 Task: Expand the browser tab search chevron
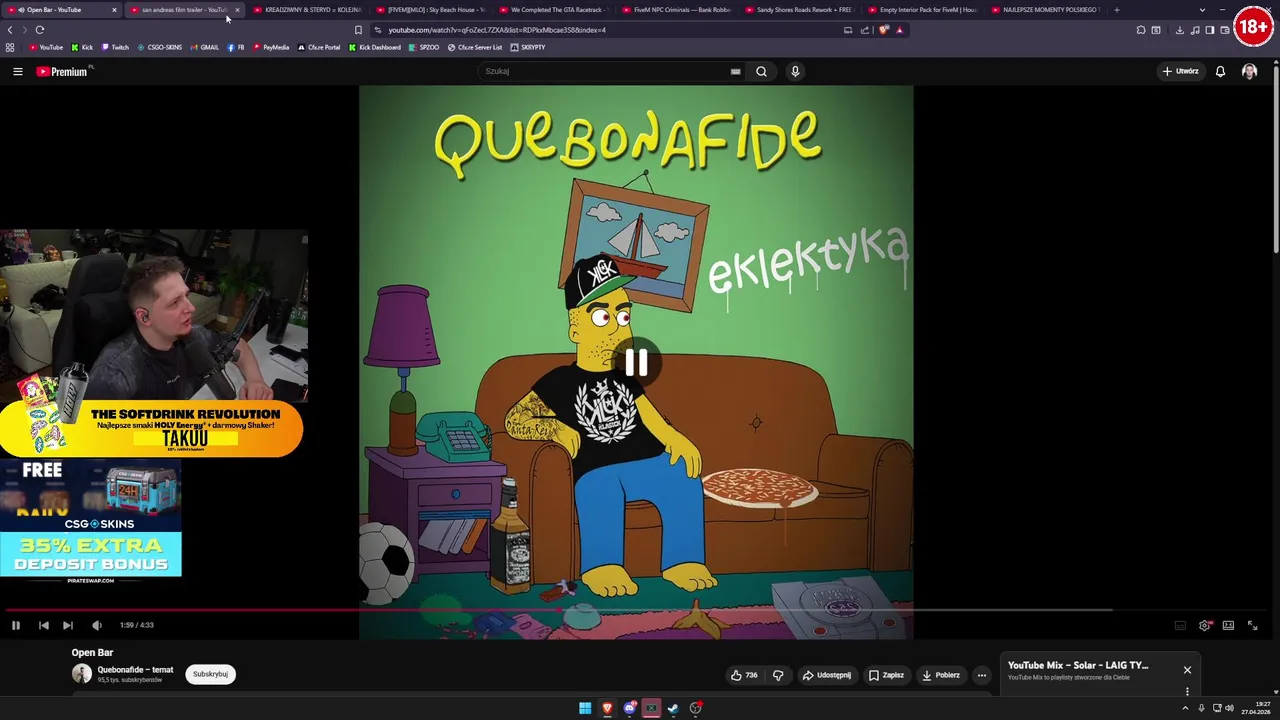(1202, 10)
